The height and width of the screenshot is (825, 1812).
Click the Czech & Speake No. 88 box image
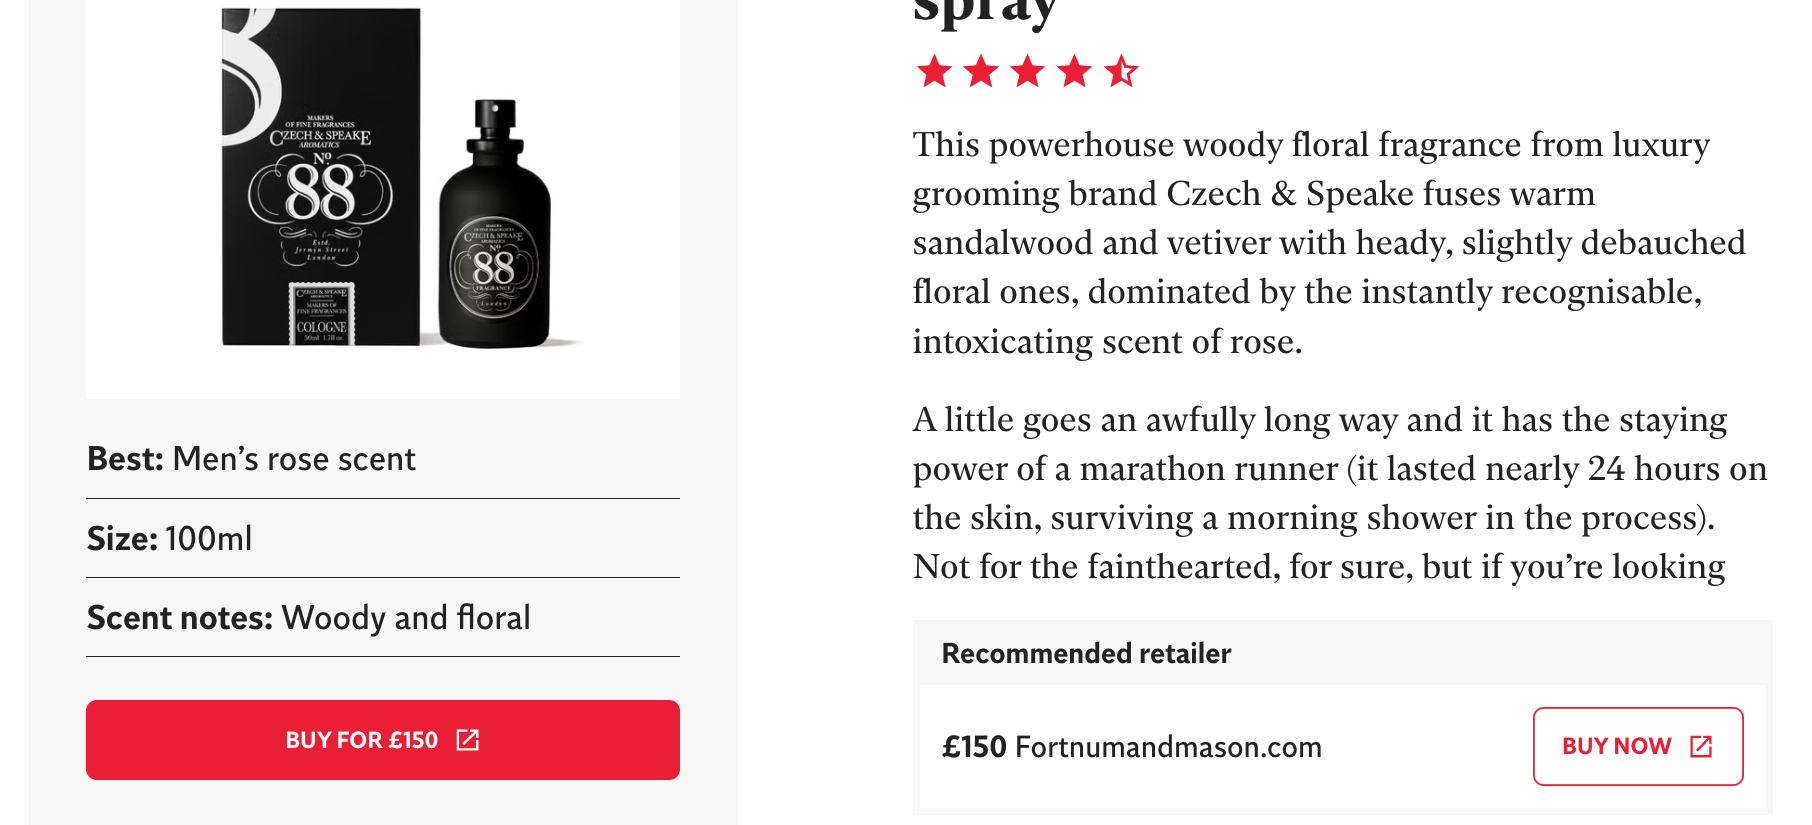320,180
